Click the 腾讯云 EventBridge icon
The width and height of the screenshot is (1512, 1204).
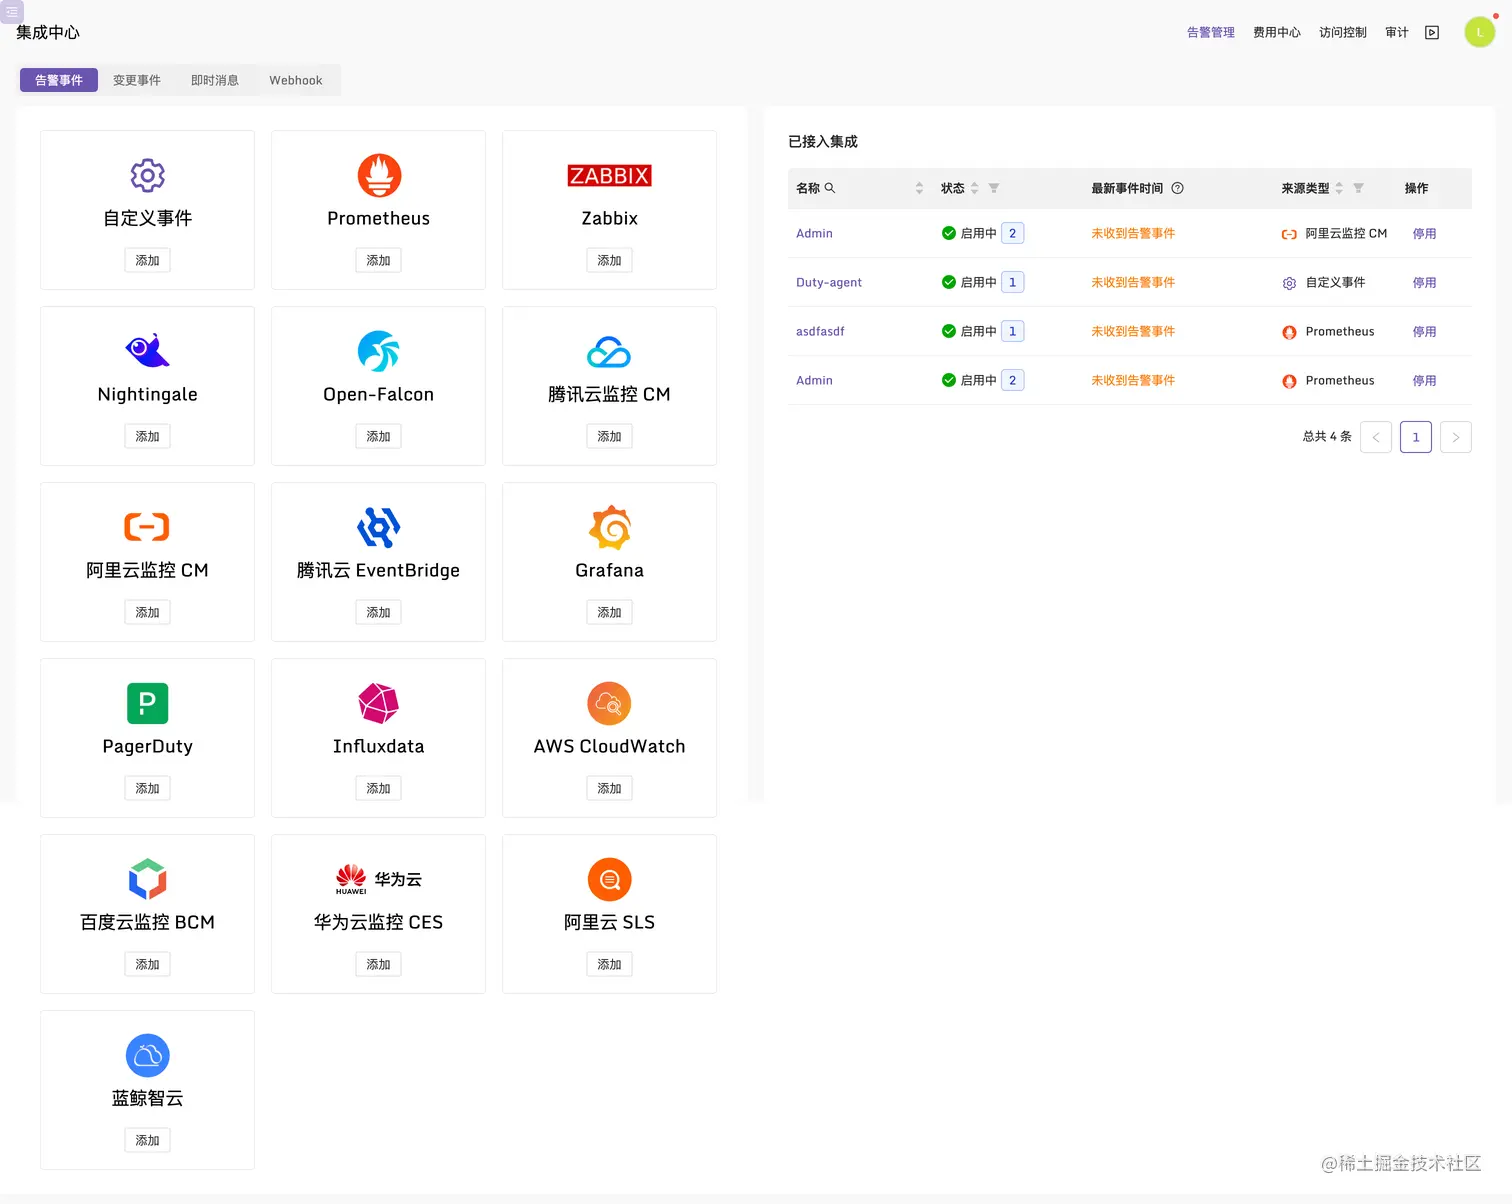tap(379, 527)
